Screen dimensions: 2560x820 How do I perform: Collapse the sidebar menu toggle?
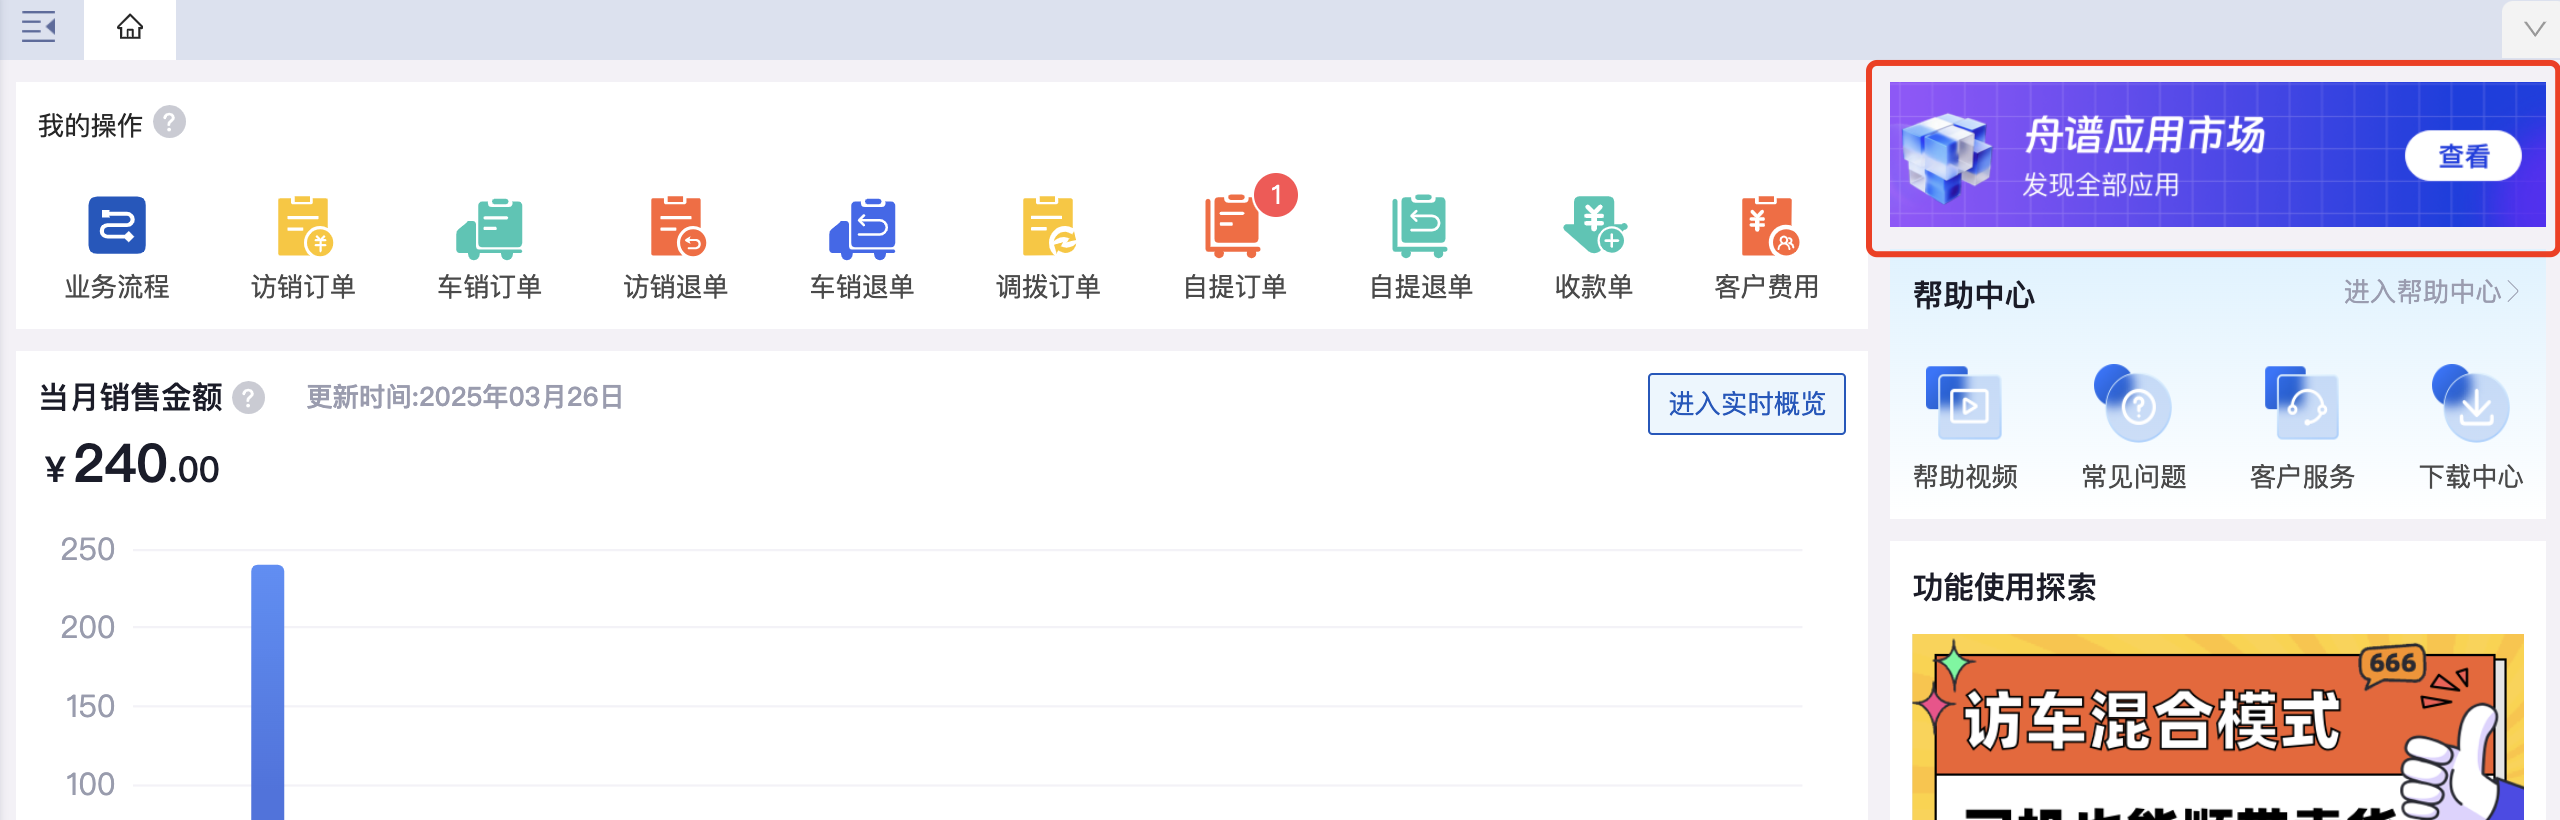(39, 27)
